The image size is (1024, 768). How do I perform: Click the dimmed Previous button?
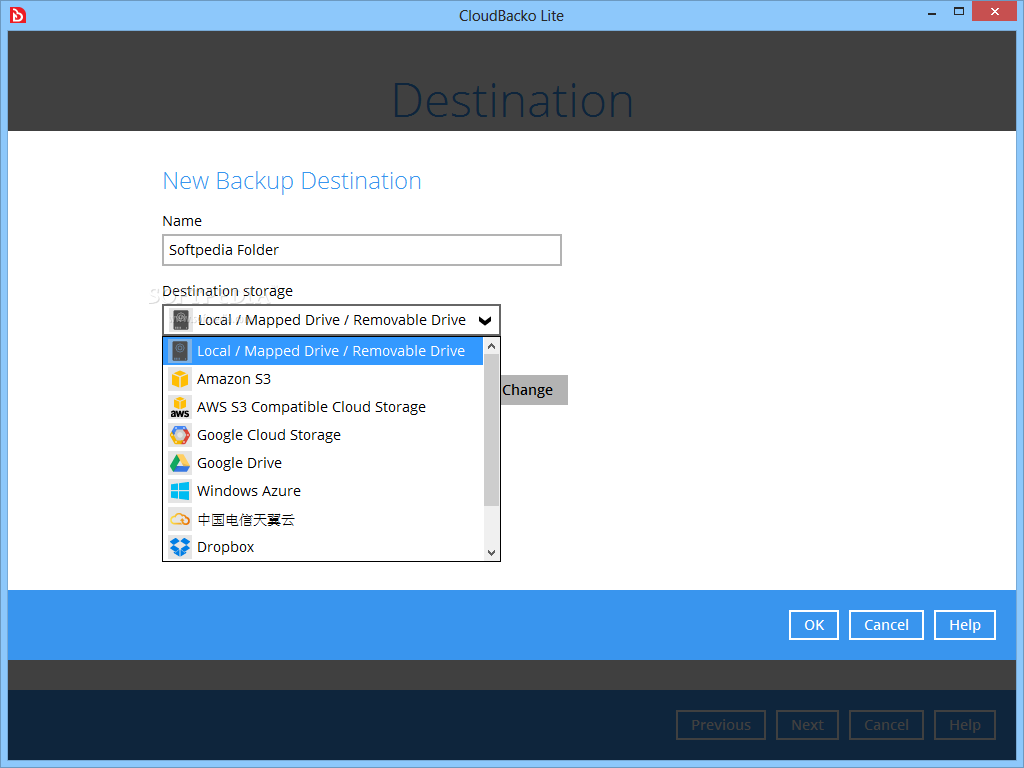(721, 725)
